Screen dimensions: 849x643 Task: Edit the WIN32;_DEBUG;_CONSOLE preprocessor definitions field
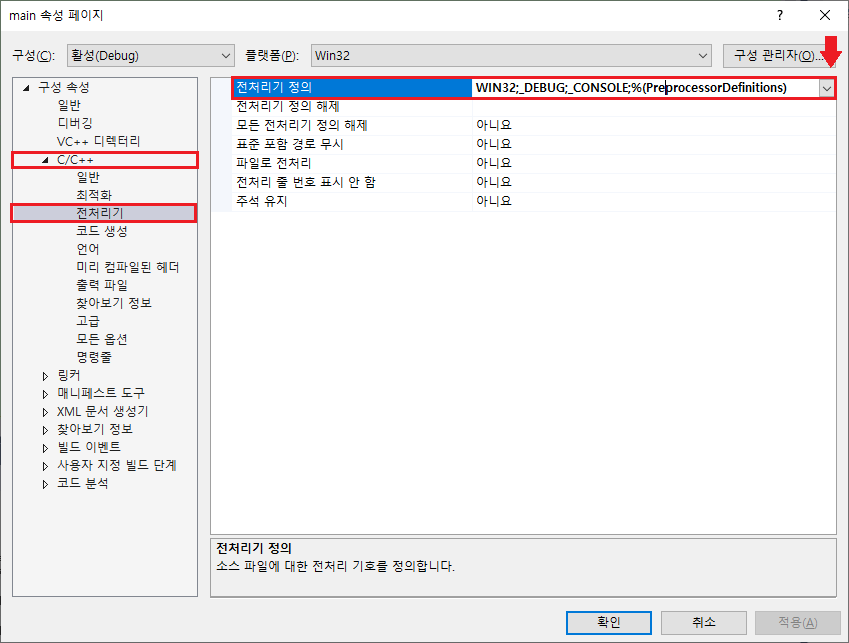tap(644, 88)
